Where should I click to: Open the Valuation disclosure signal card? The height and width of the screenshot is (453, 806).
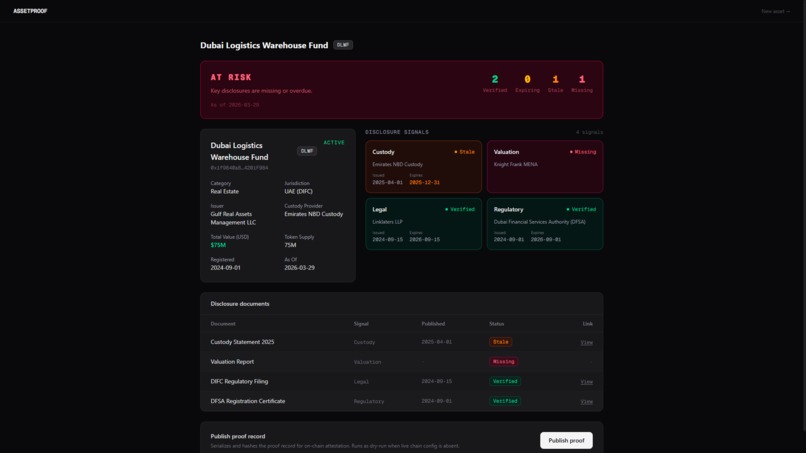pos(545,167)
